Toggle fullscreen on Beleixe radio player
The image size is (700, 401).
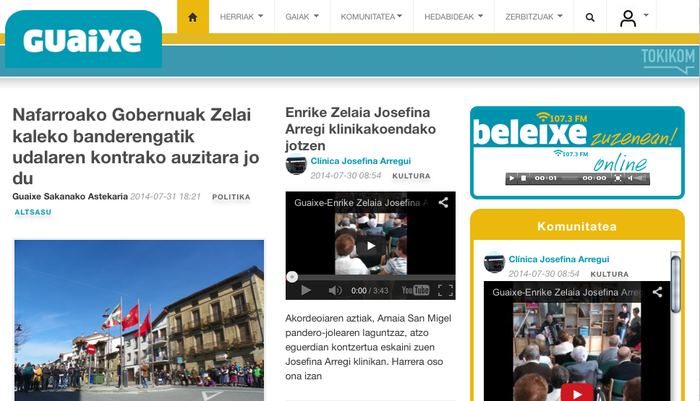pos(617,178)
